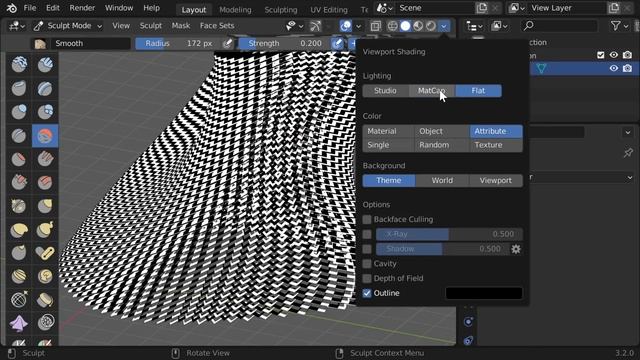Open outliner filter dropdown

[x=620, y=26]
